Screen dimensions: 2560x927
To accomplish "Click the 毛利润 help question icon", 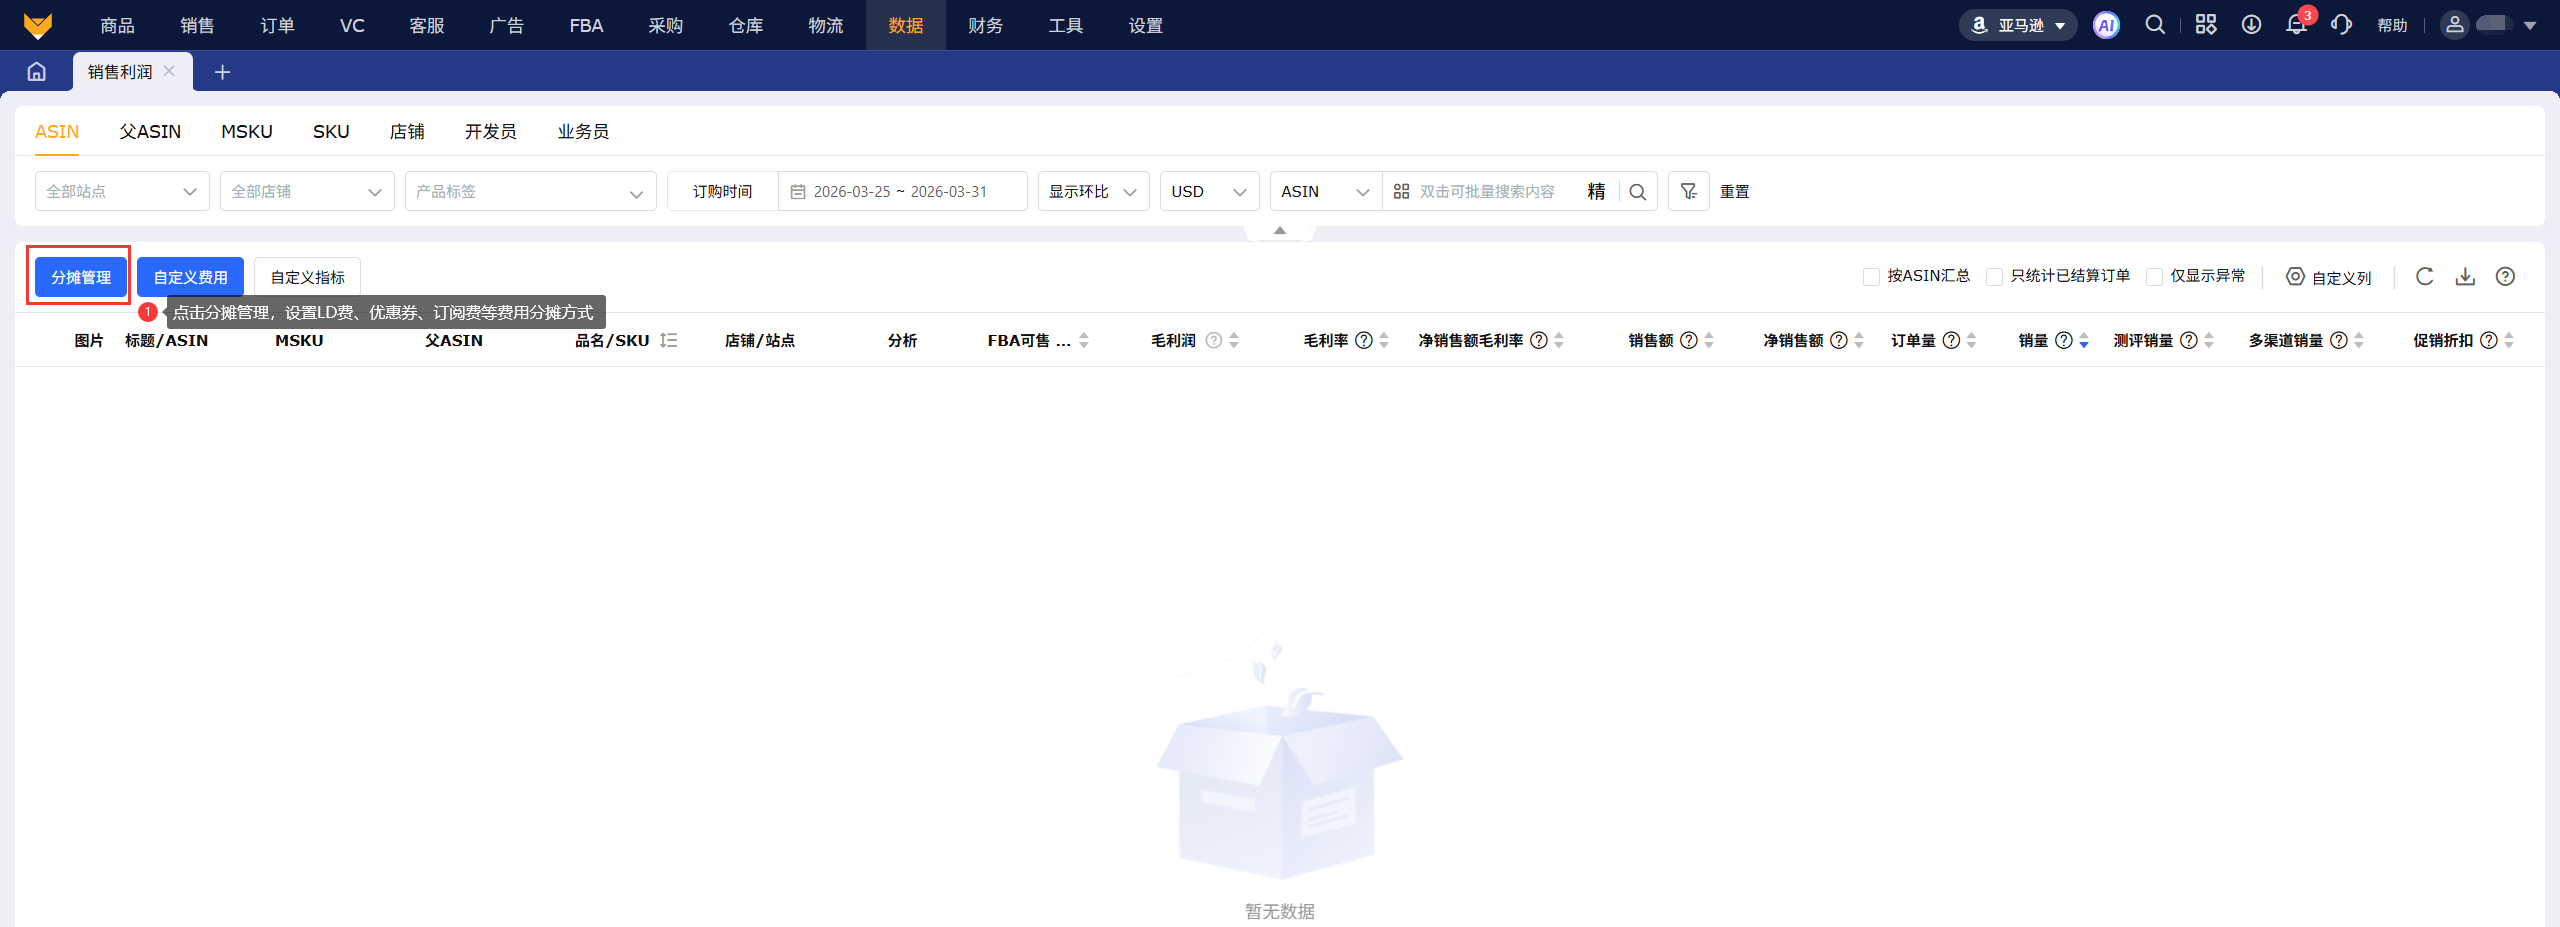I will (1214, 341).
